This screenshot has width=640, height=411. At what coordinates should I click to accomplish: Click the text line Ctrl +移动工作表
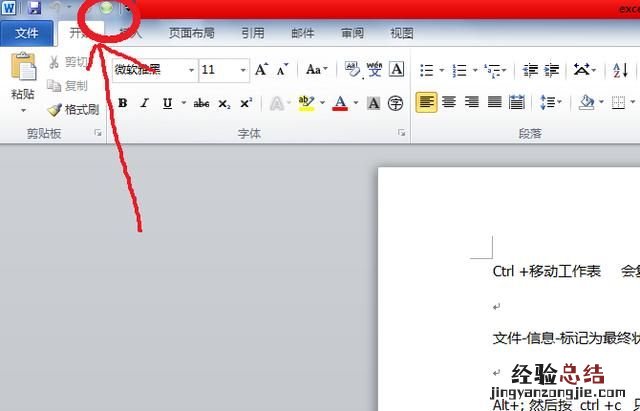(547, 271)
